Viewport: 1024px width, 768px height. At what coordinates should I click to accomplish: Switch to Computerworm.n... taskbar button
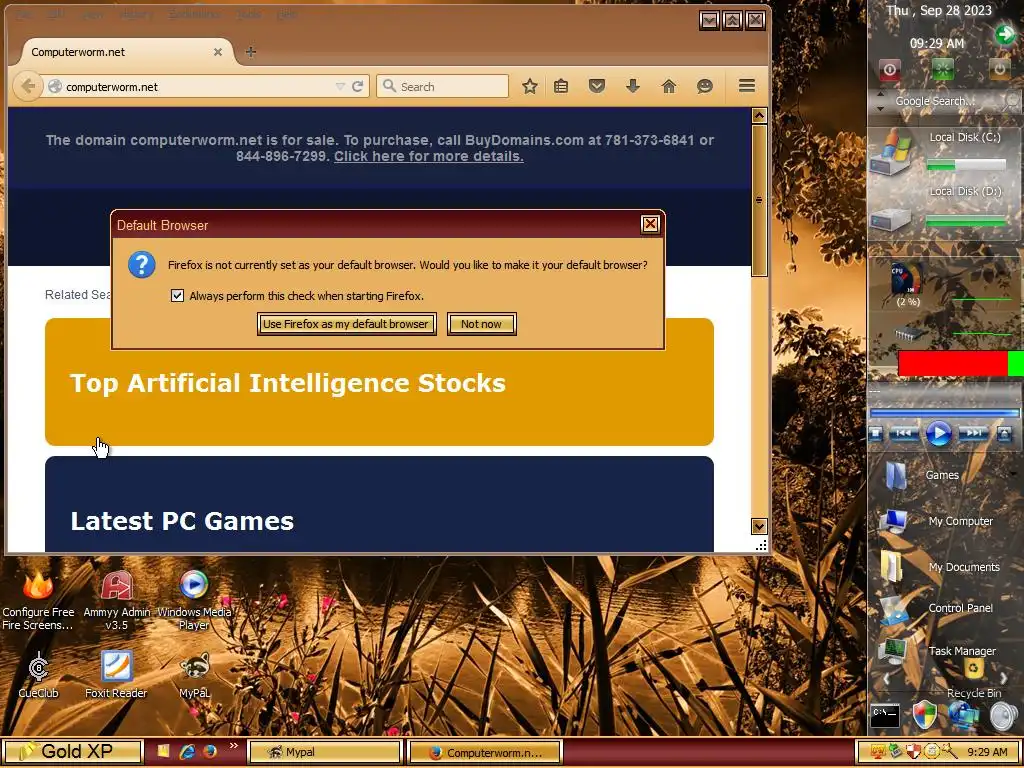click(485, 752)
